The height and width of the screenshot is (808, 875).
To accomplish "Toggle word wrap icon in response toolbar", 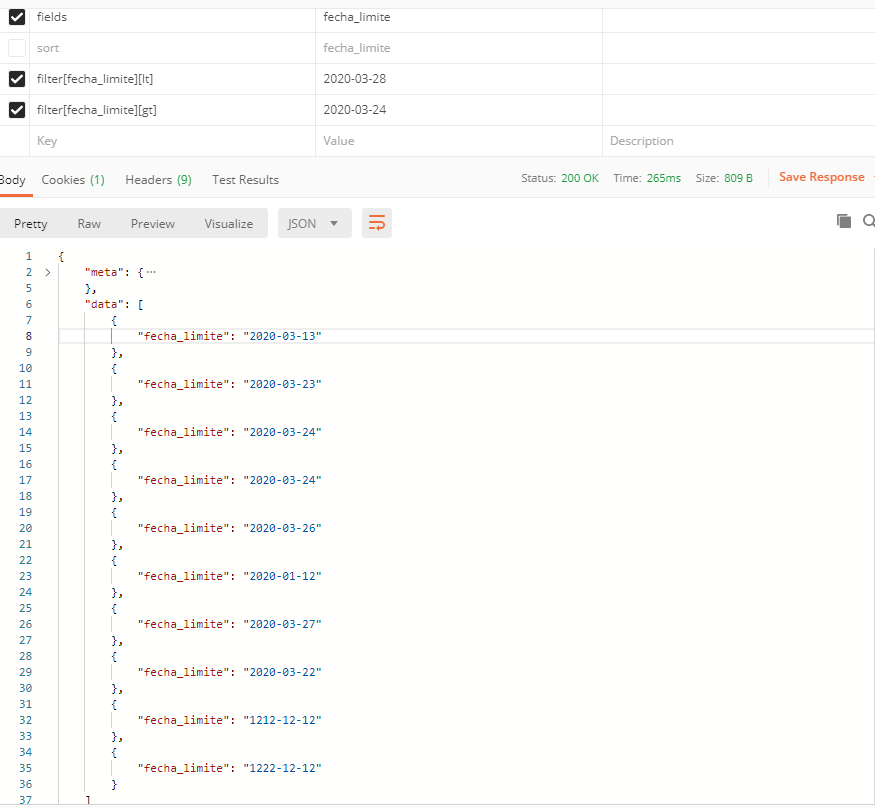I will (x=377, y=223).
